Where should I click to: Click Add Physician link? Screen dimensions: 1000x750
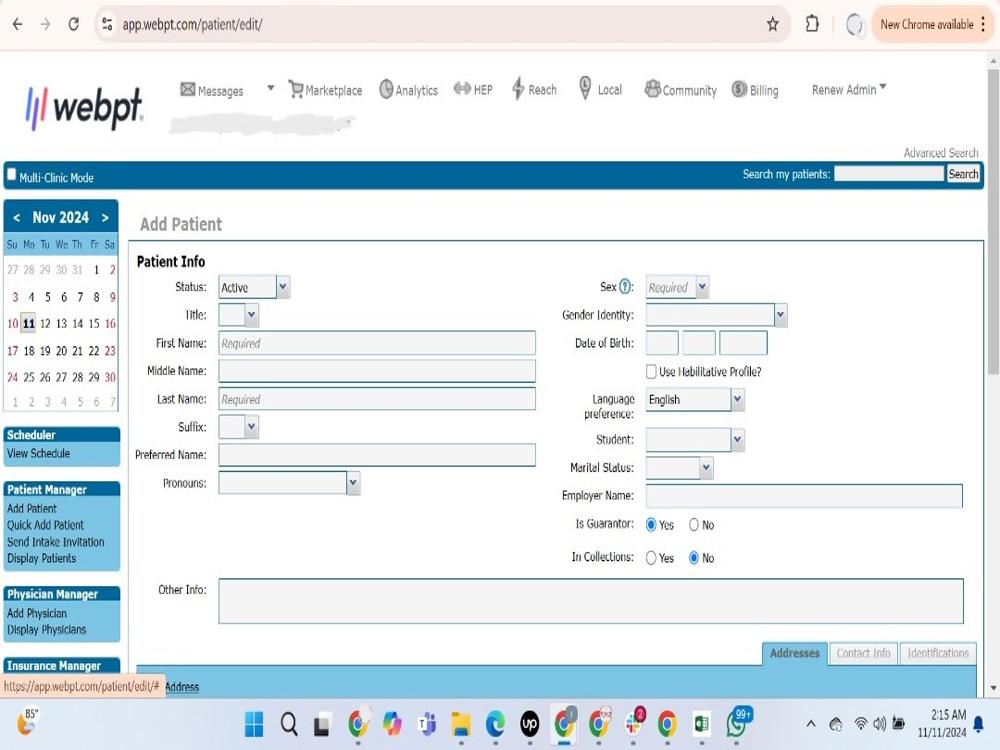click(x=37, y=613)
